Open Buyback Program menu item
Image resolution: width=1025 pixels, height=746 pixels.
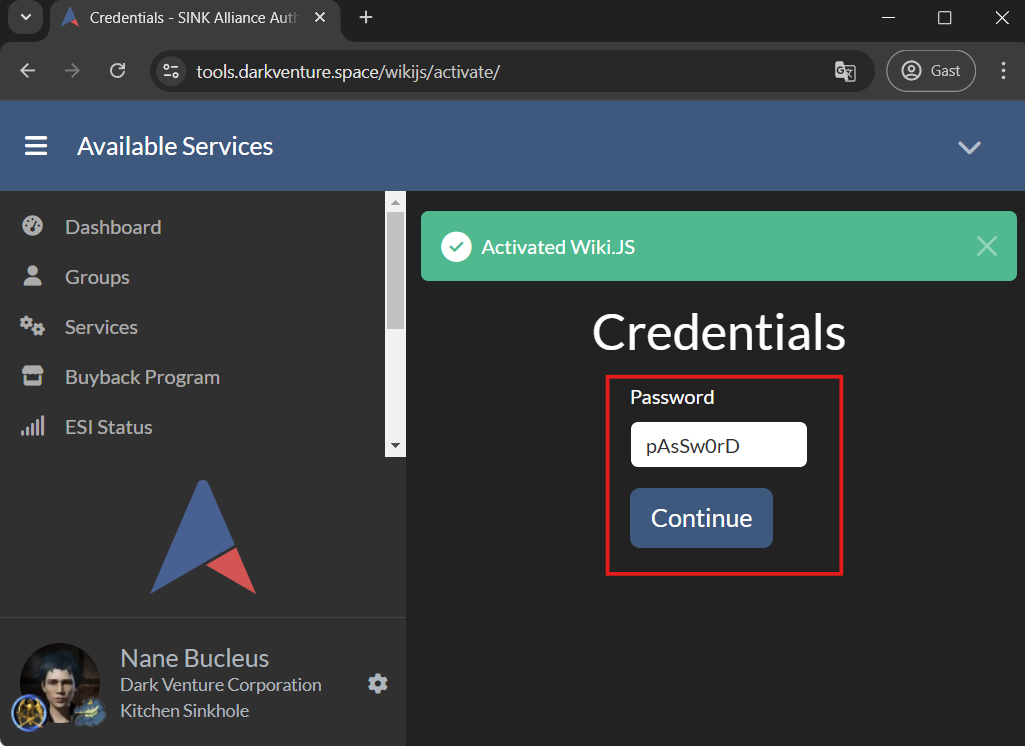[x=142, y=377]
